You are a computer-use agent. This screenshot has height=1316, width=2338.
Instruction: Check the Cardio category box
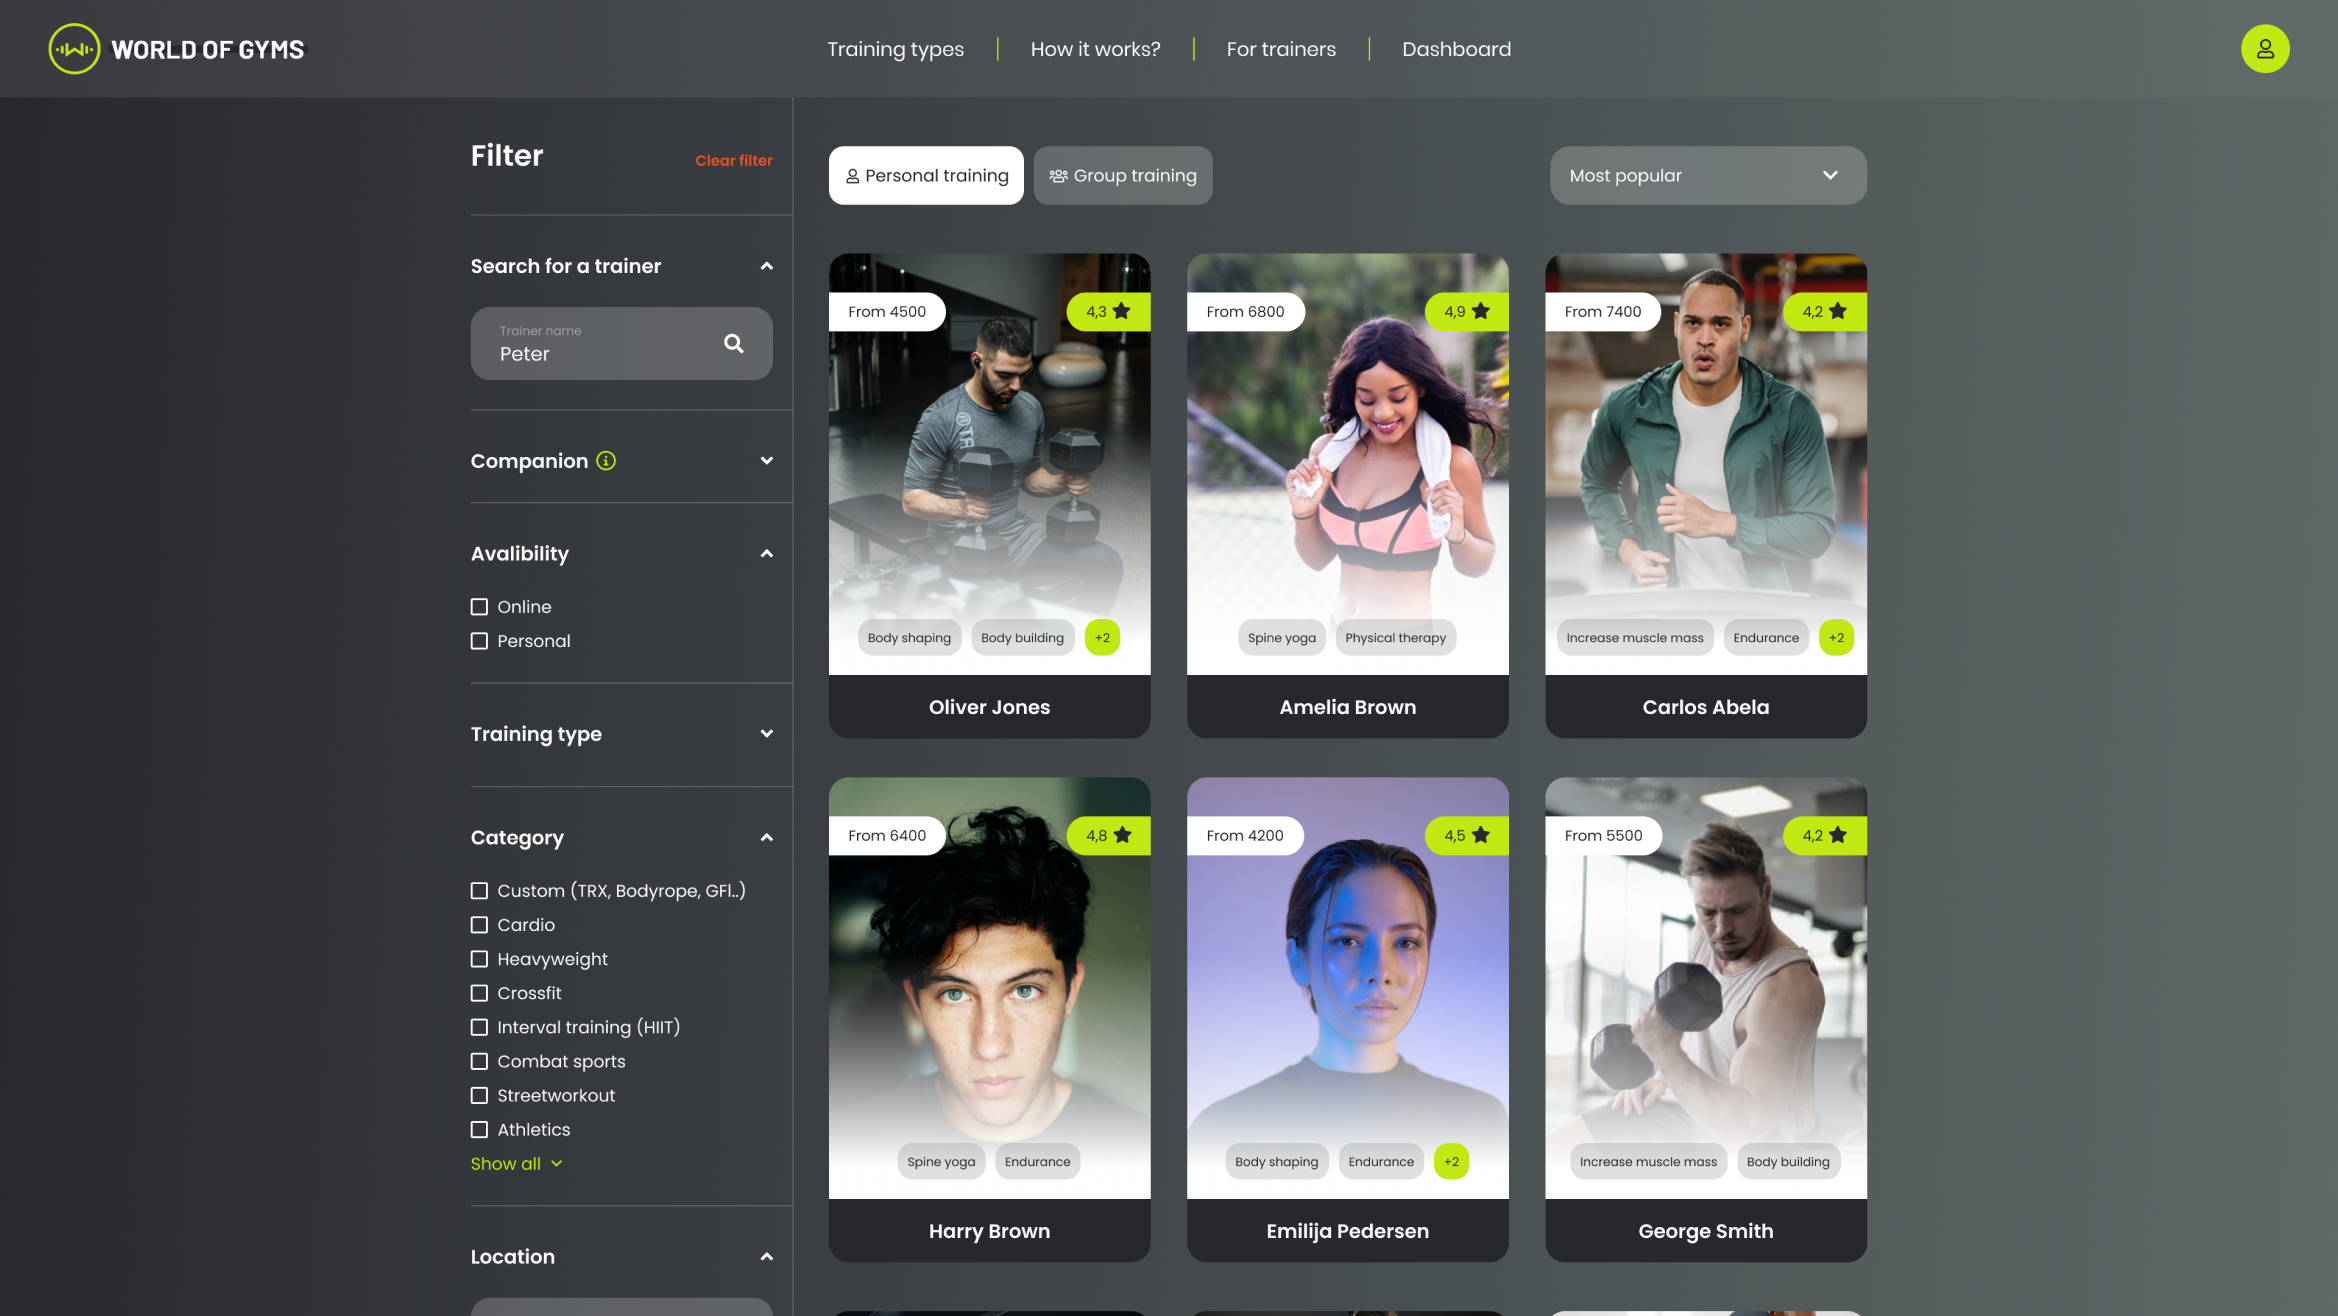tap(480, 925)
